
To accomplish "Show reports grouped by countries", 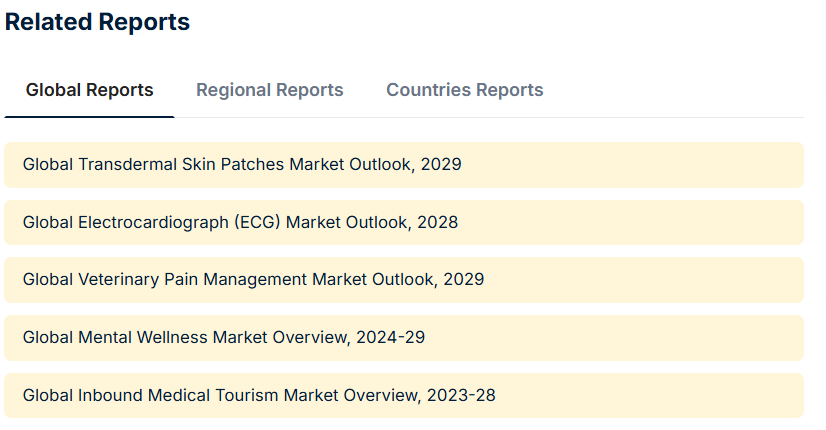I will 464,90.
